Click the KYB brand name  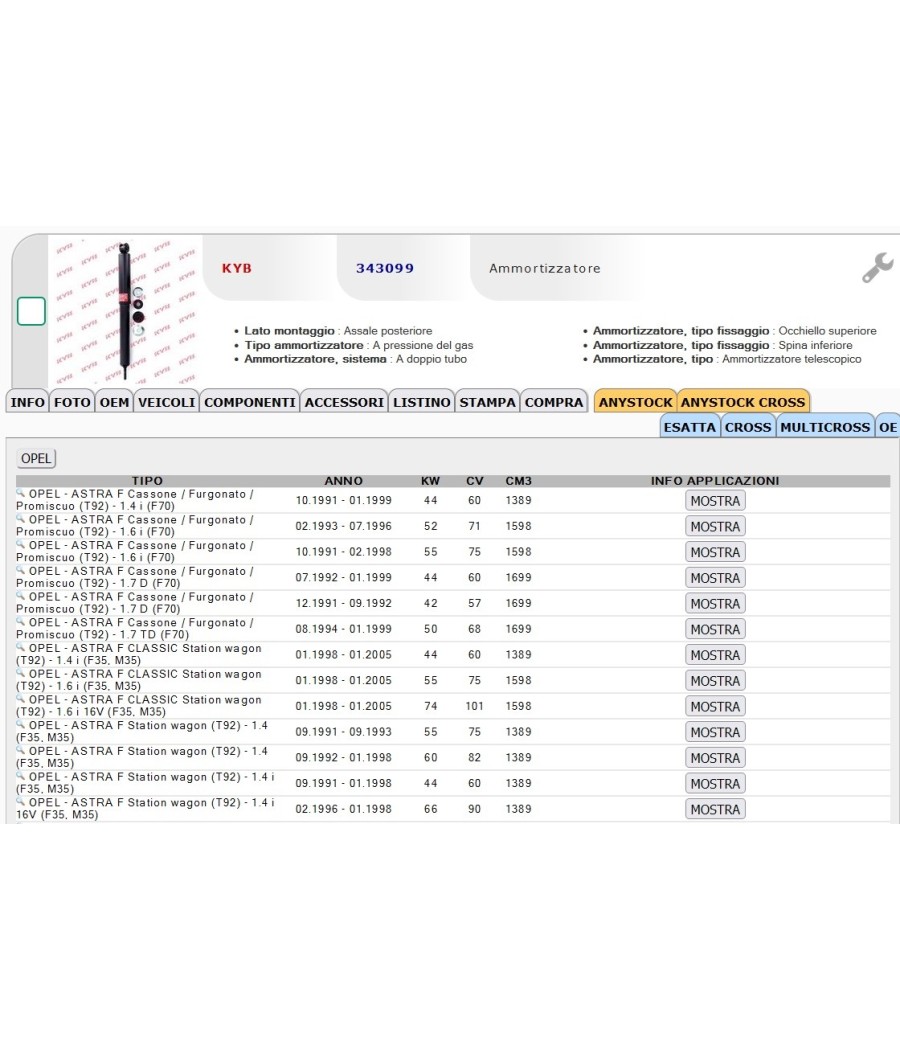pos(237,269)
